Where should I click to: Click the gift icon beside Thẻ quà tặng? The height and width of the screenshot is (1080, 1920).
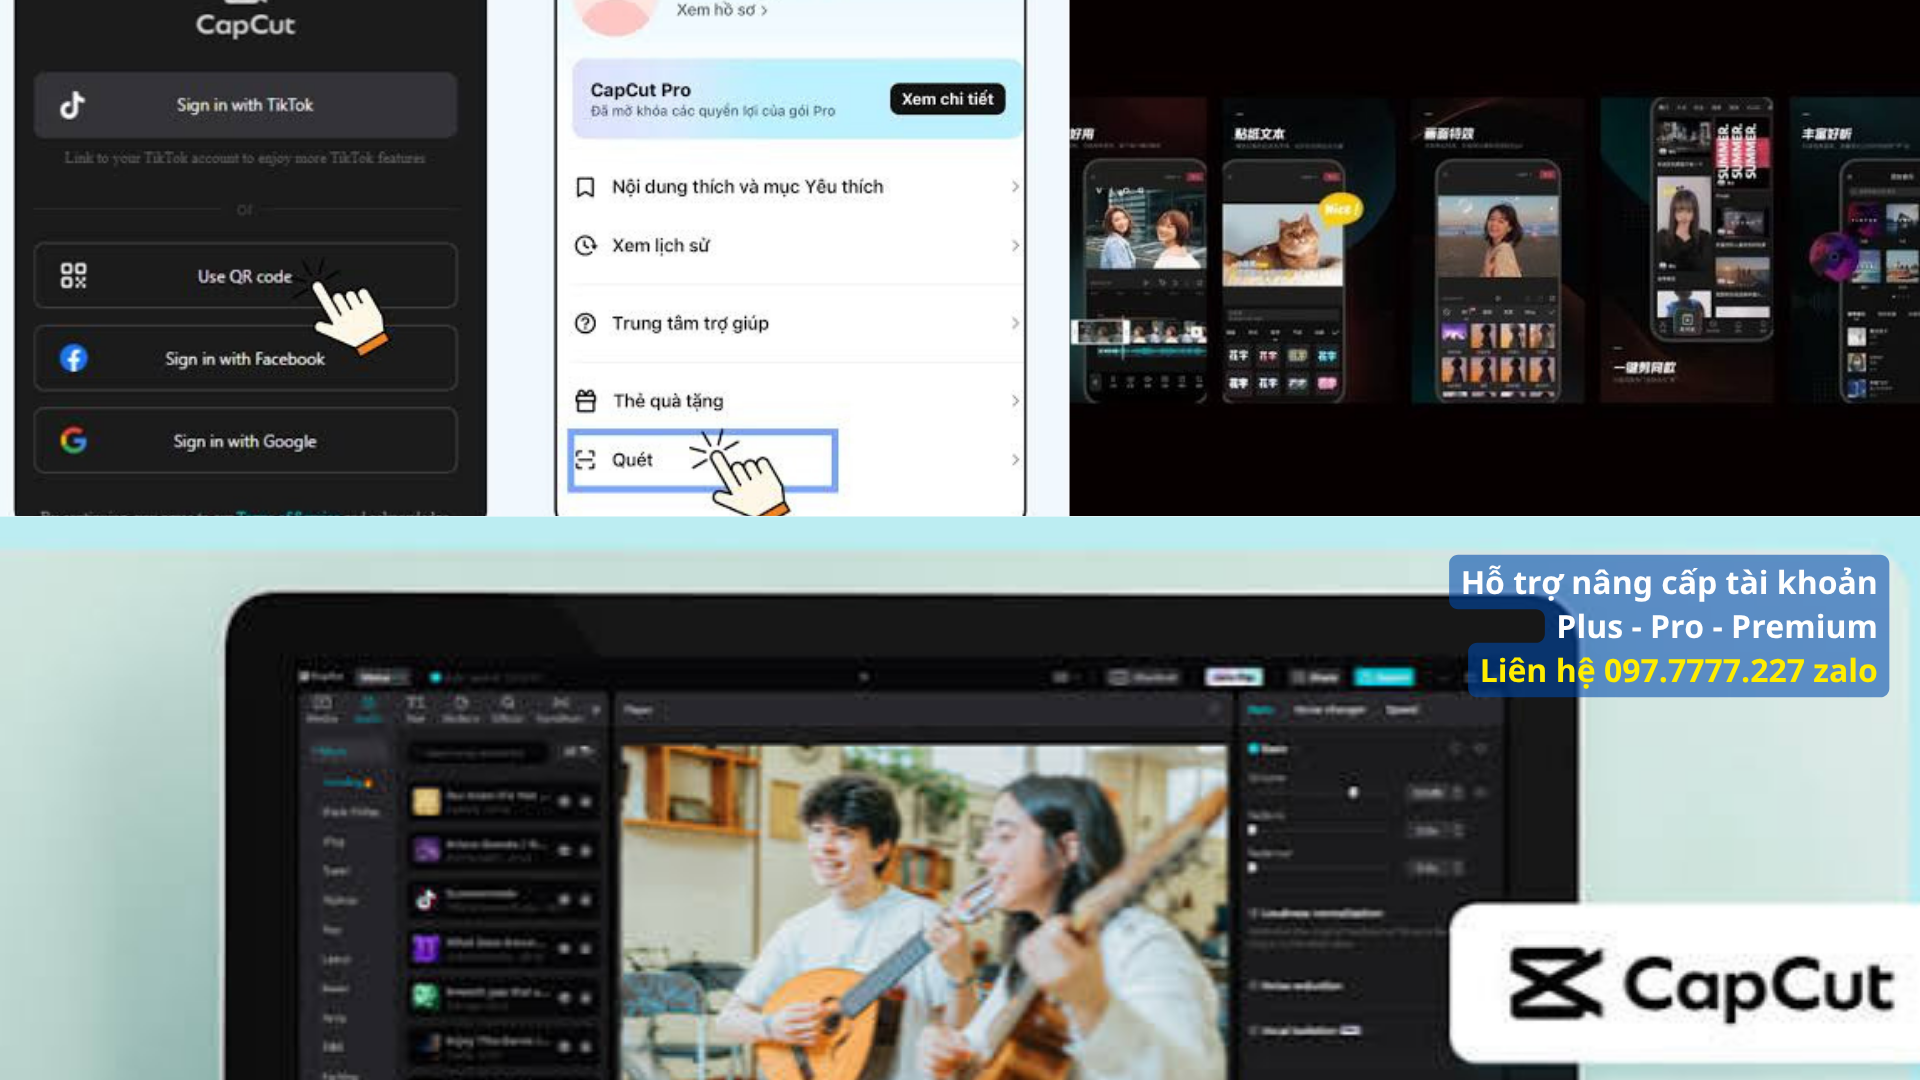[x=586, y=401]
